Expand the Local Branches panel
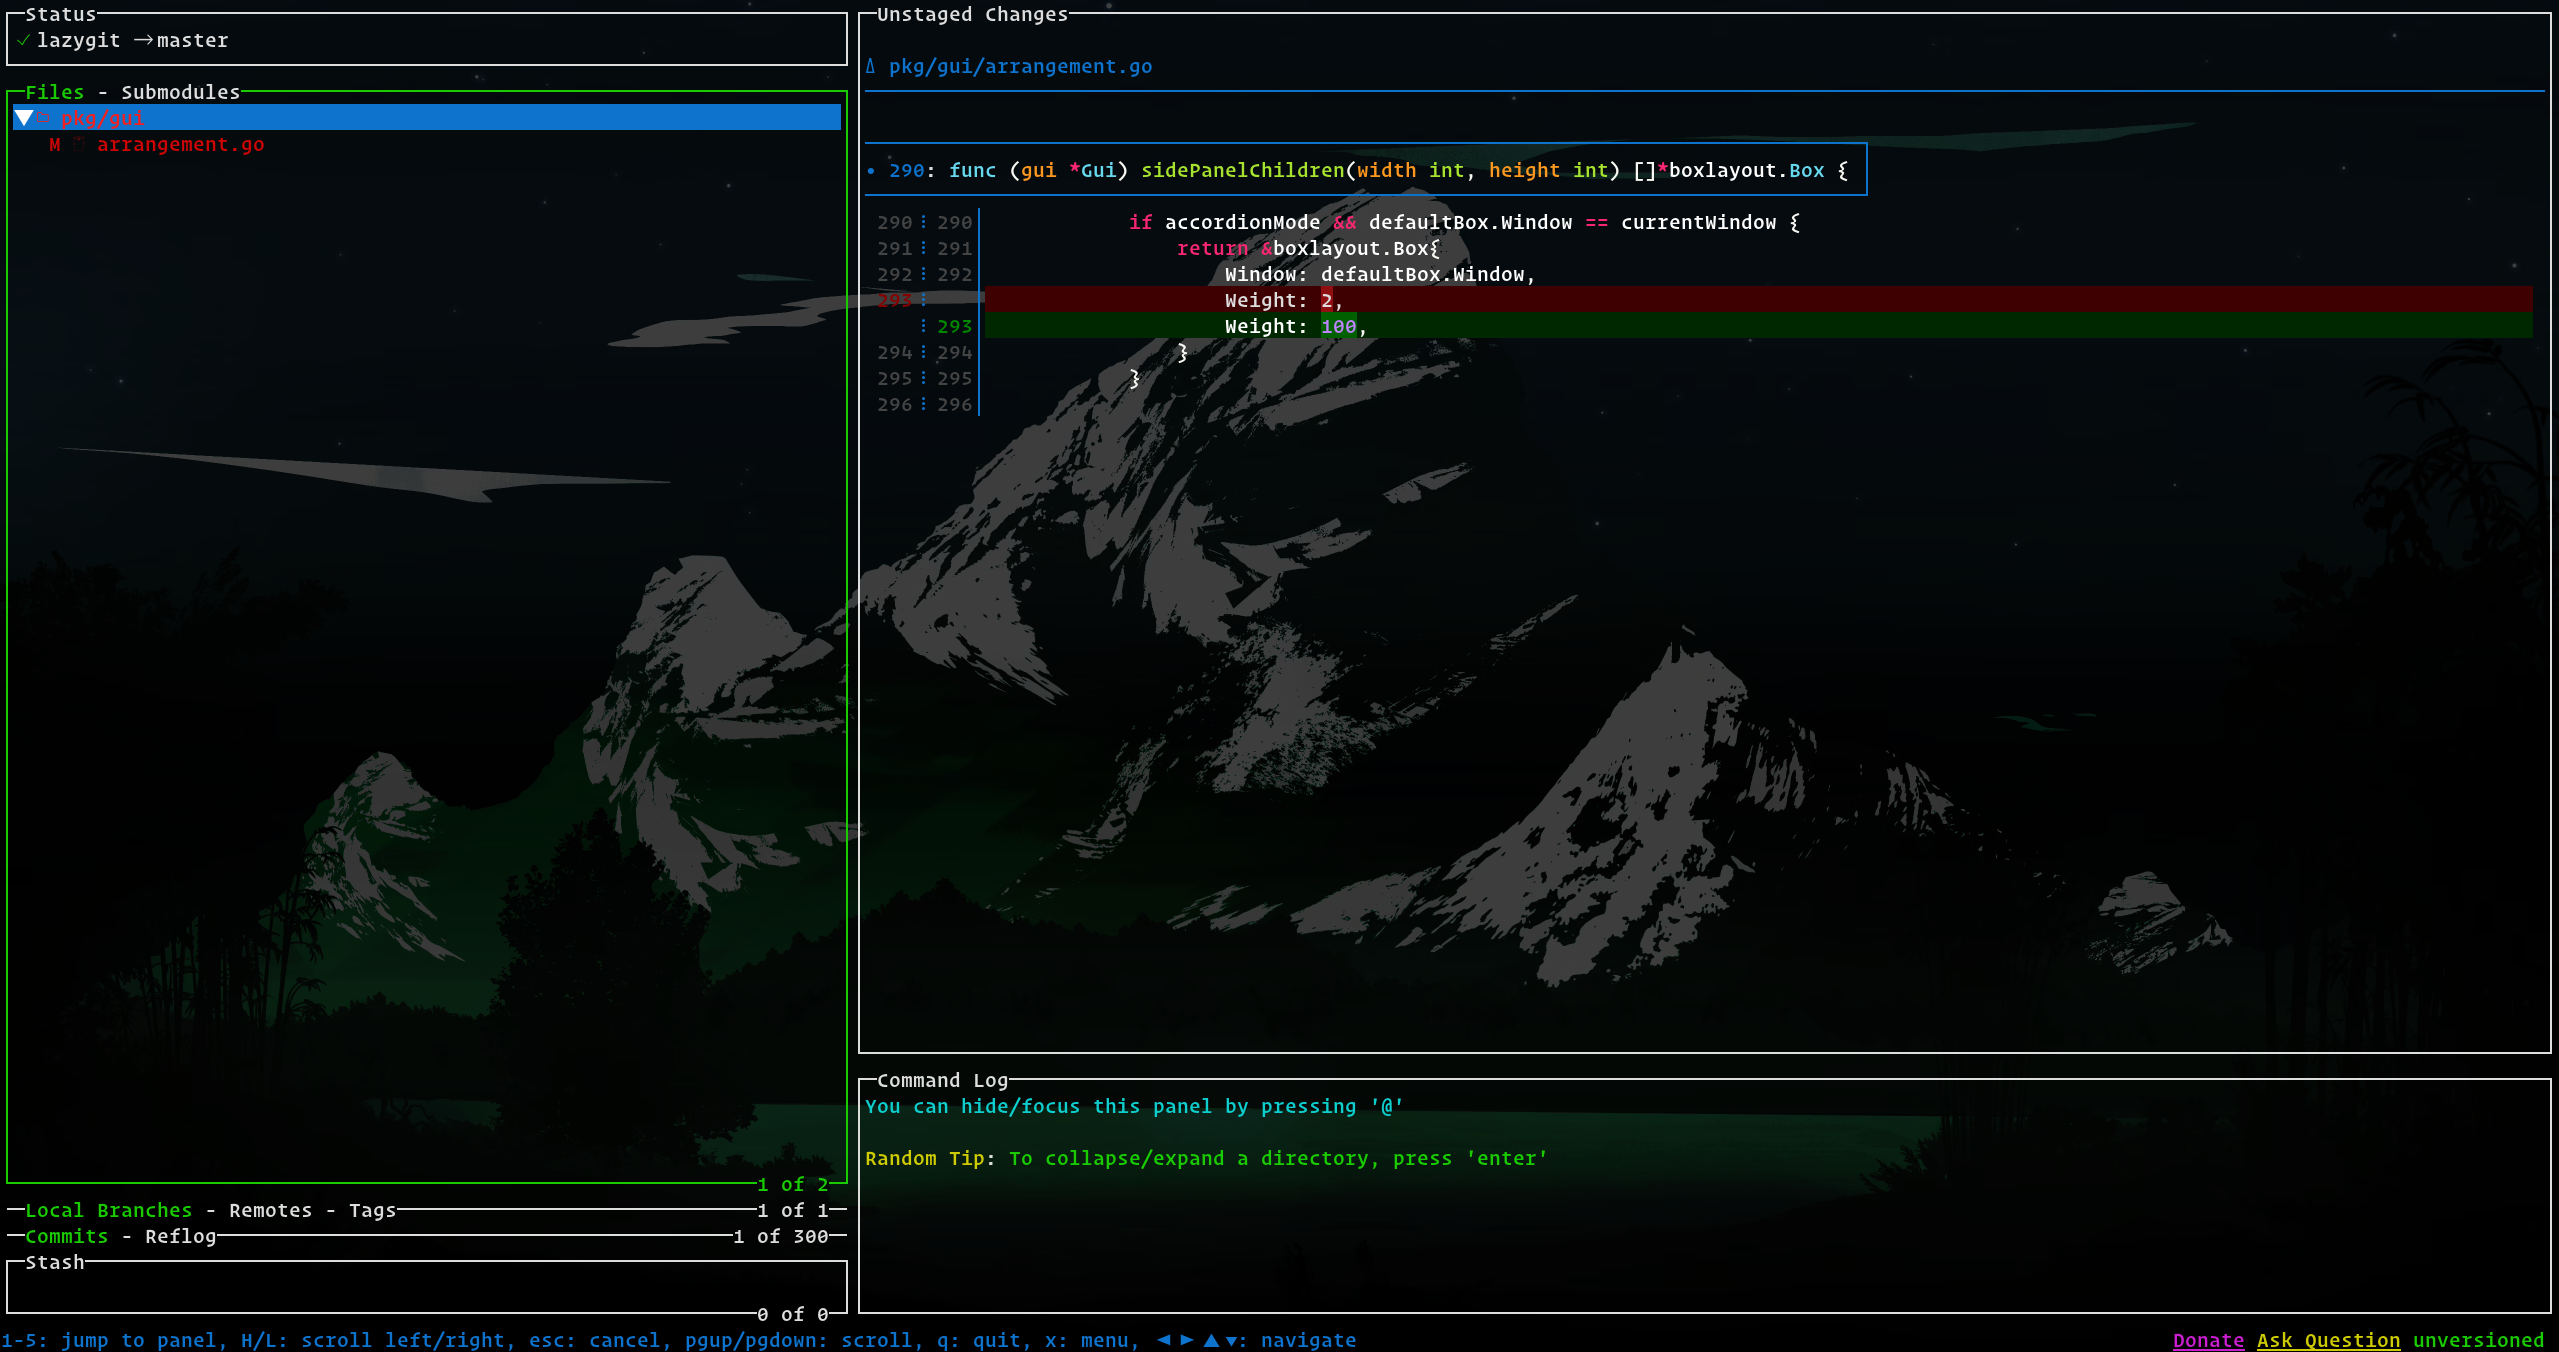 (108, 1211)
